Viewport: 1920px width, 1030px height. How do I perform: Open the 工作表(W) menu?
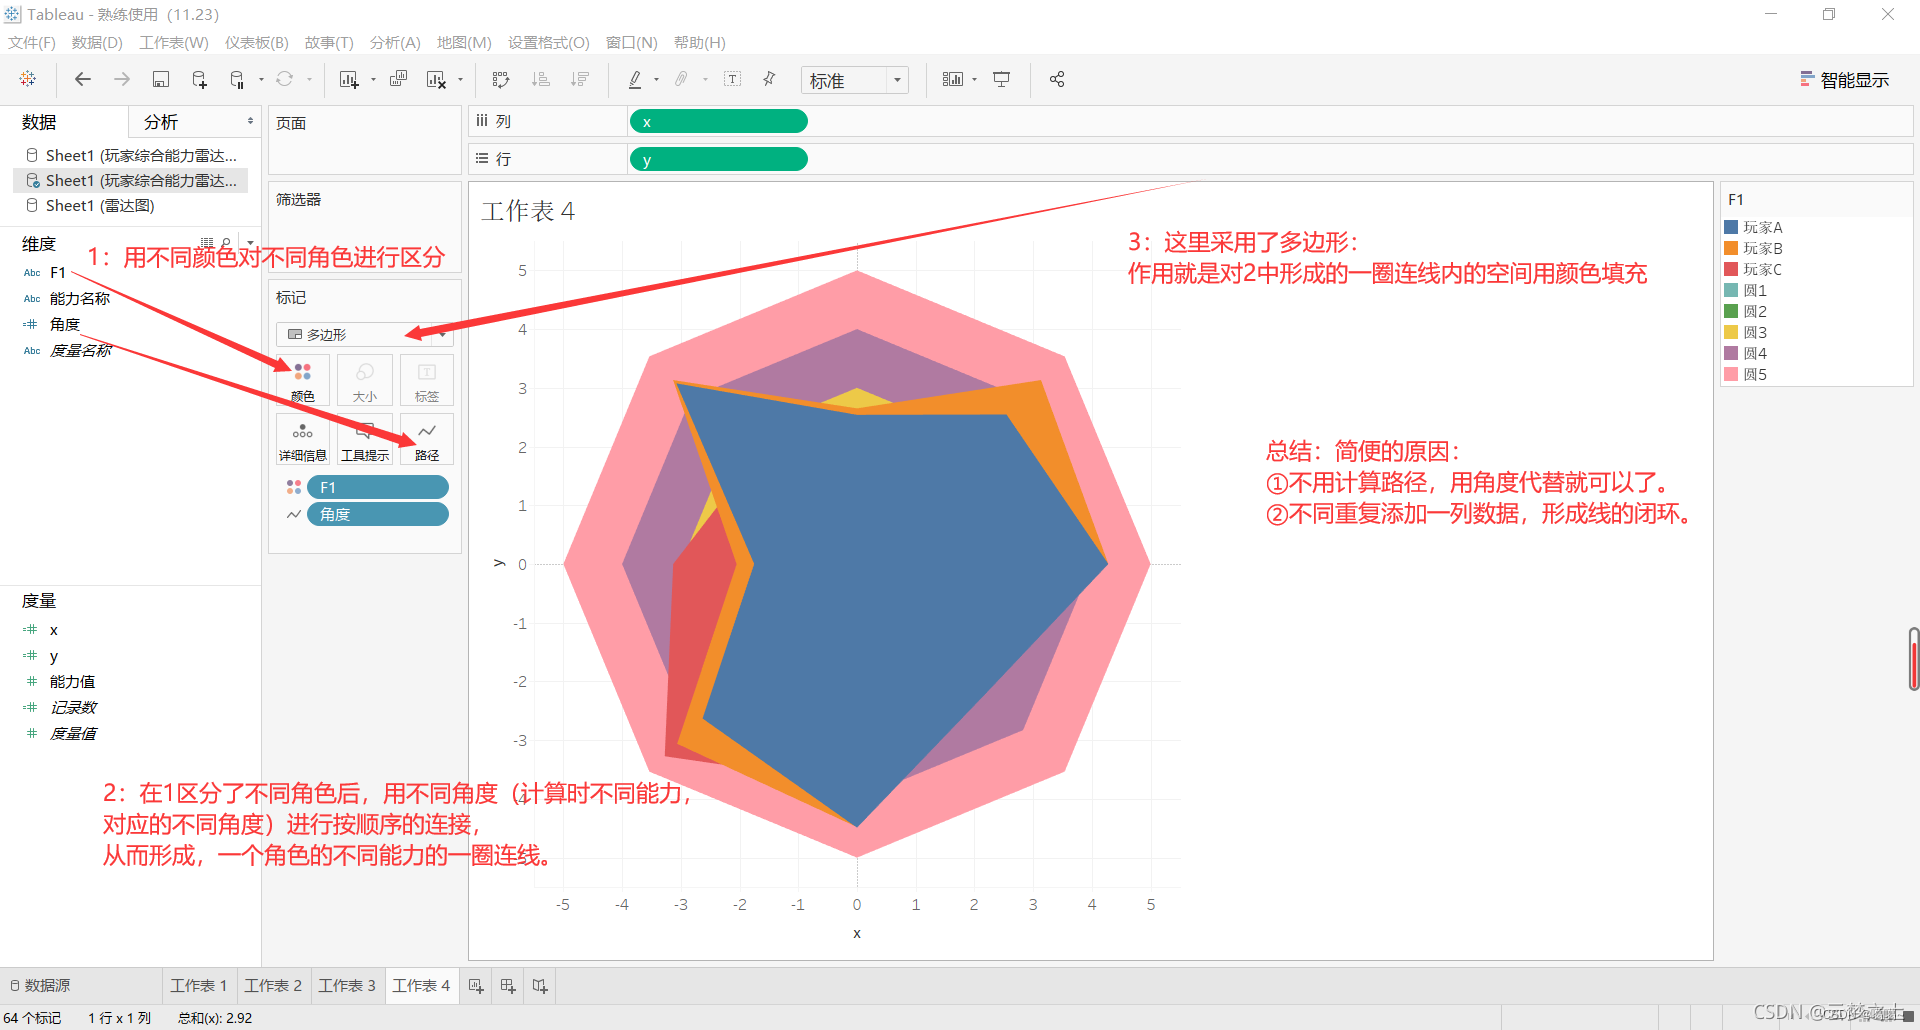[x=174, y=43]
